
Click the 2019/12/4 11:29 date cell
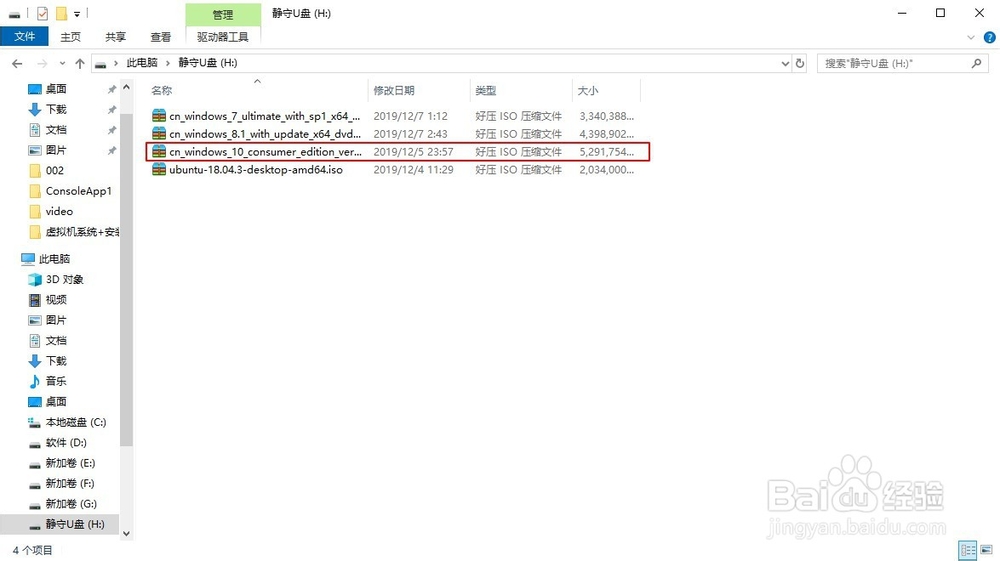pyautogui.click(x=413, y=170)
